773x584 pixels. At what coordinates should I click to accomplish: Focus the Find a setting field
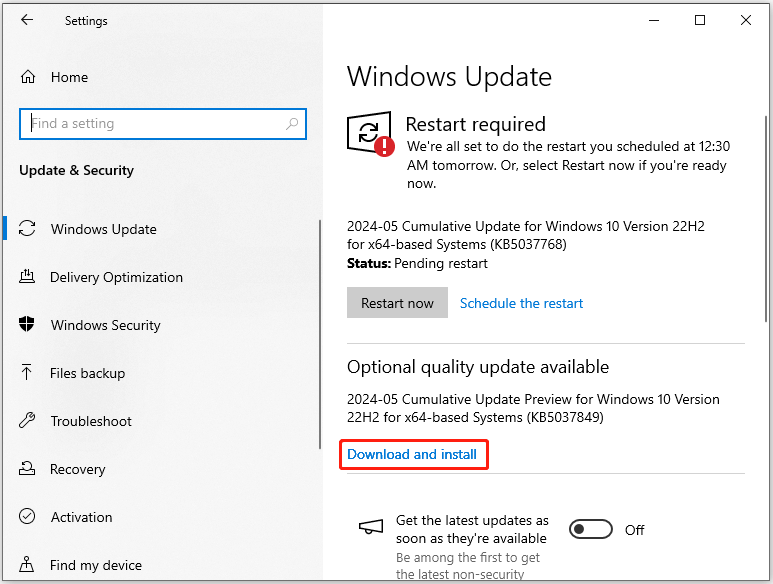(x=163, y=124)
